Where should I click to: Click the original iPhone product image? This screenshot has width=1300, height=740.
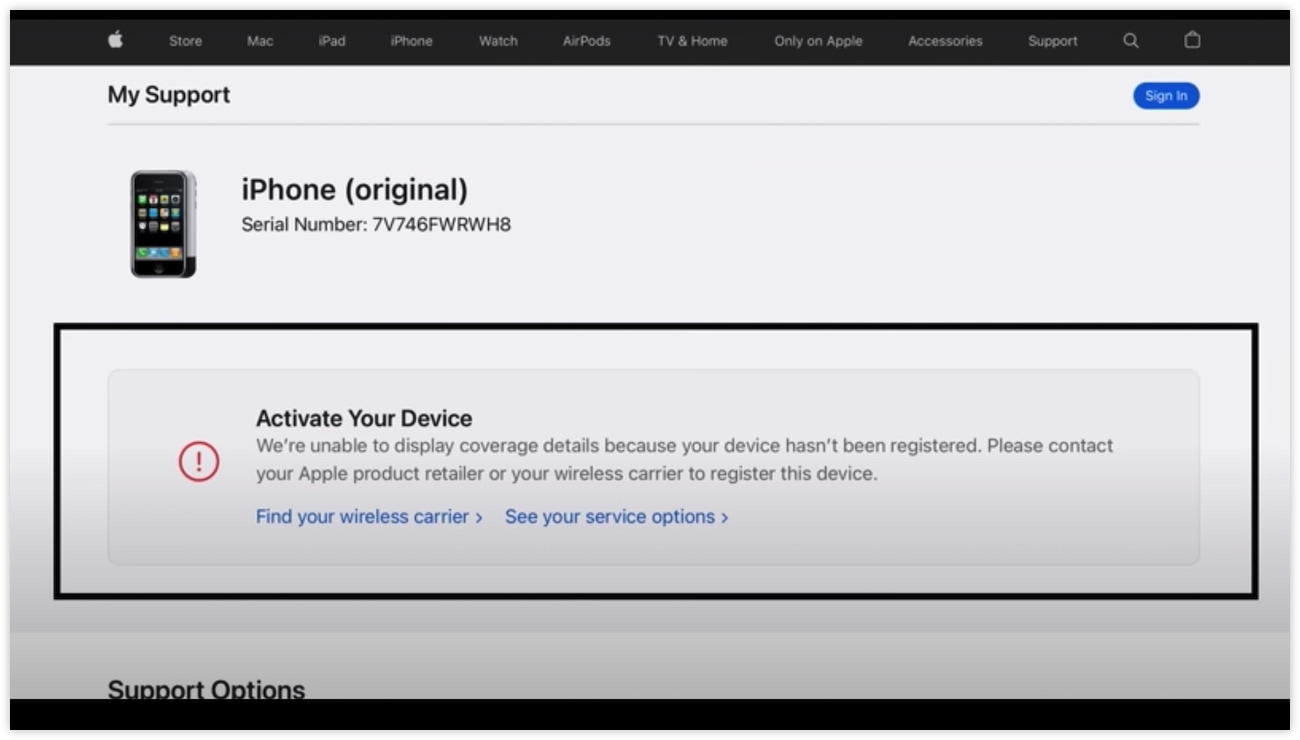(x=163, y=224)
